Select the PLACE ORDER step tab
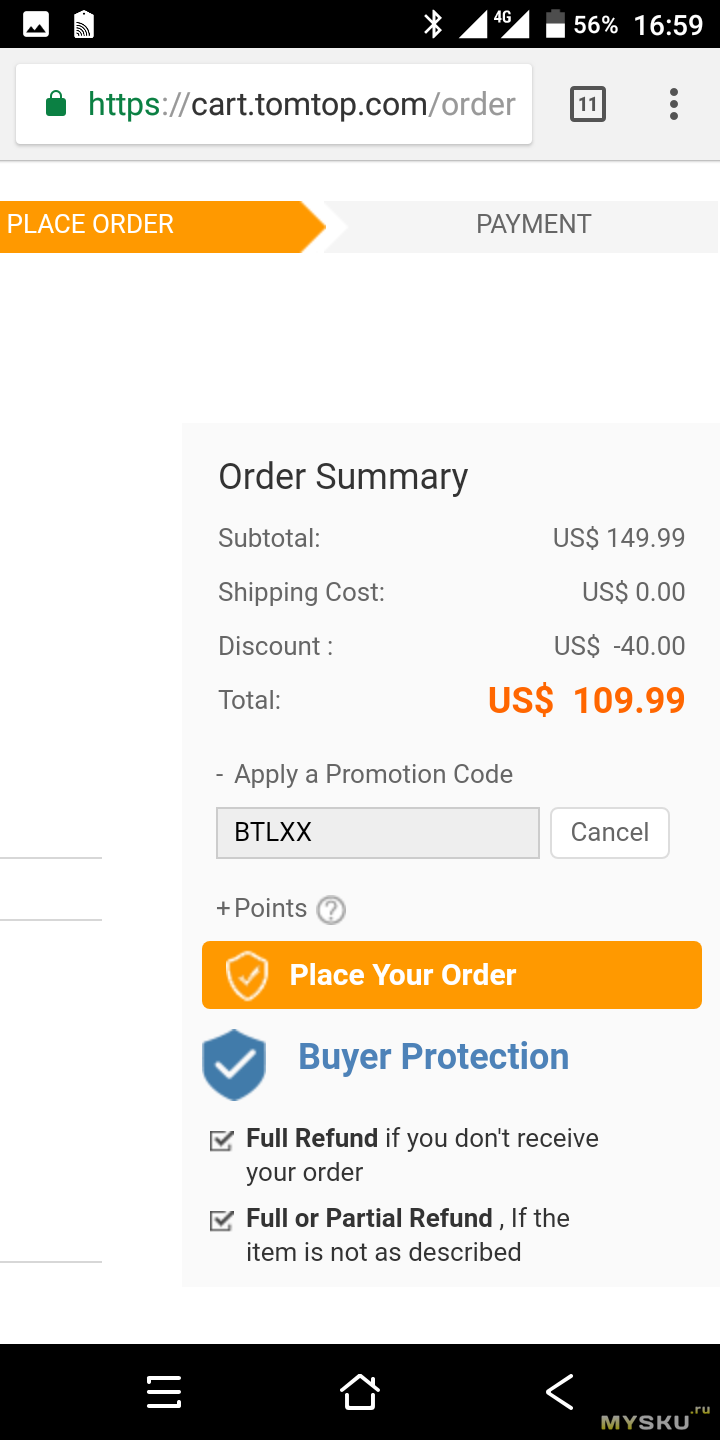Viewport: 720px width, 1440px height. point(162,226)
